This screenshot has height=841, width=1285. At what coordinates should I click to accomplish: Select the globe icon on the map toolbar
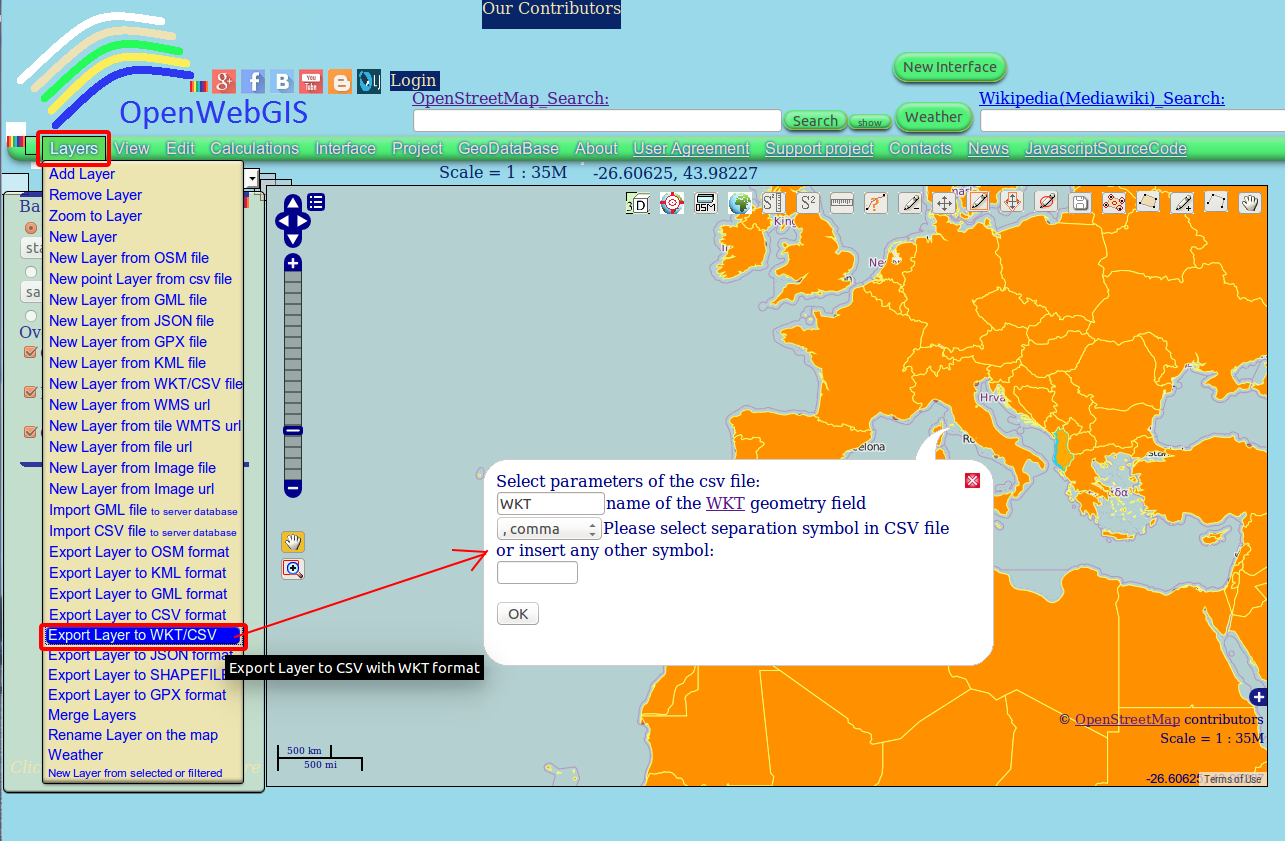pyautogui.click(x=740, y=203)
